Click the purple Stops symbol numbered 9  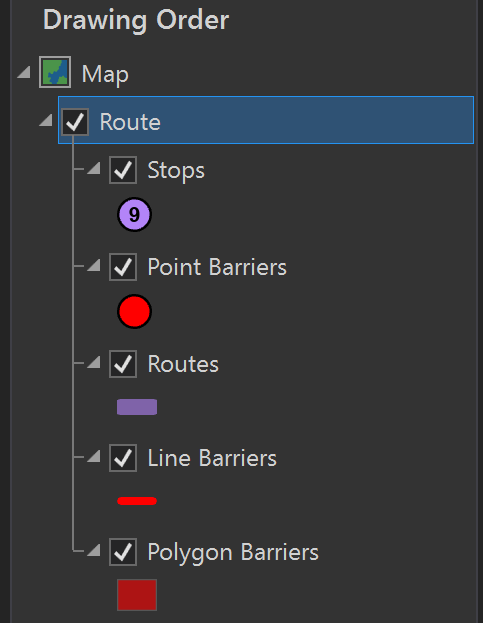134,215
